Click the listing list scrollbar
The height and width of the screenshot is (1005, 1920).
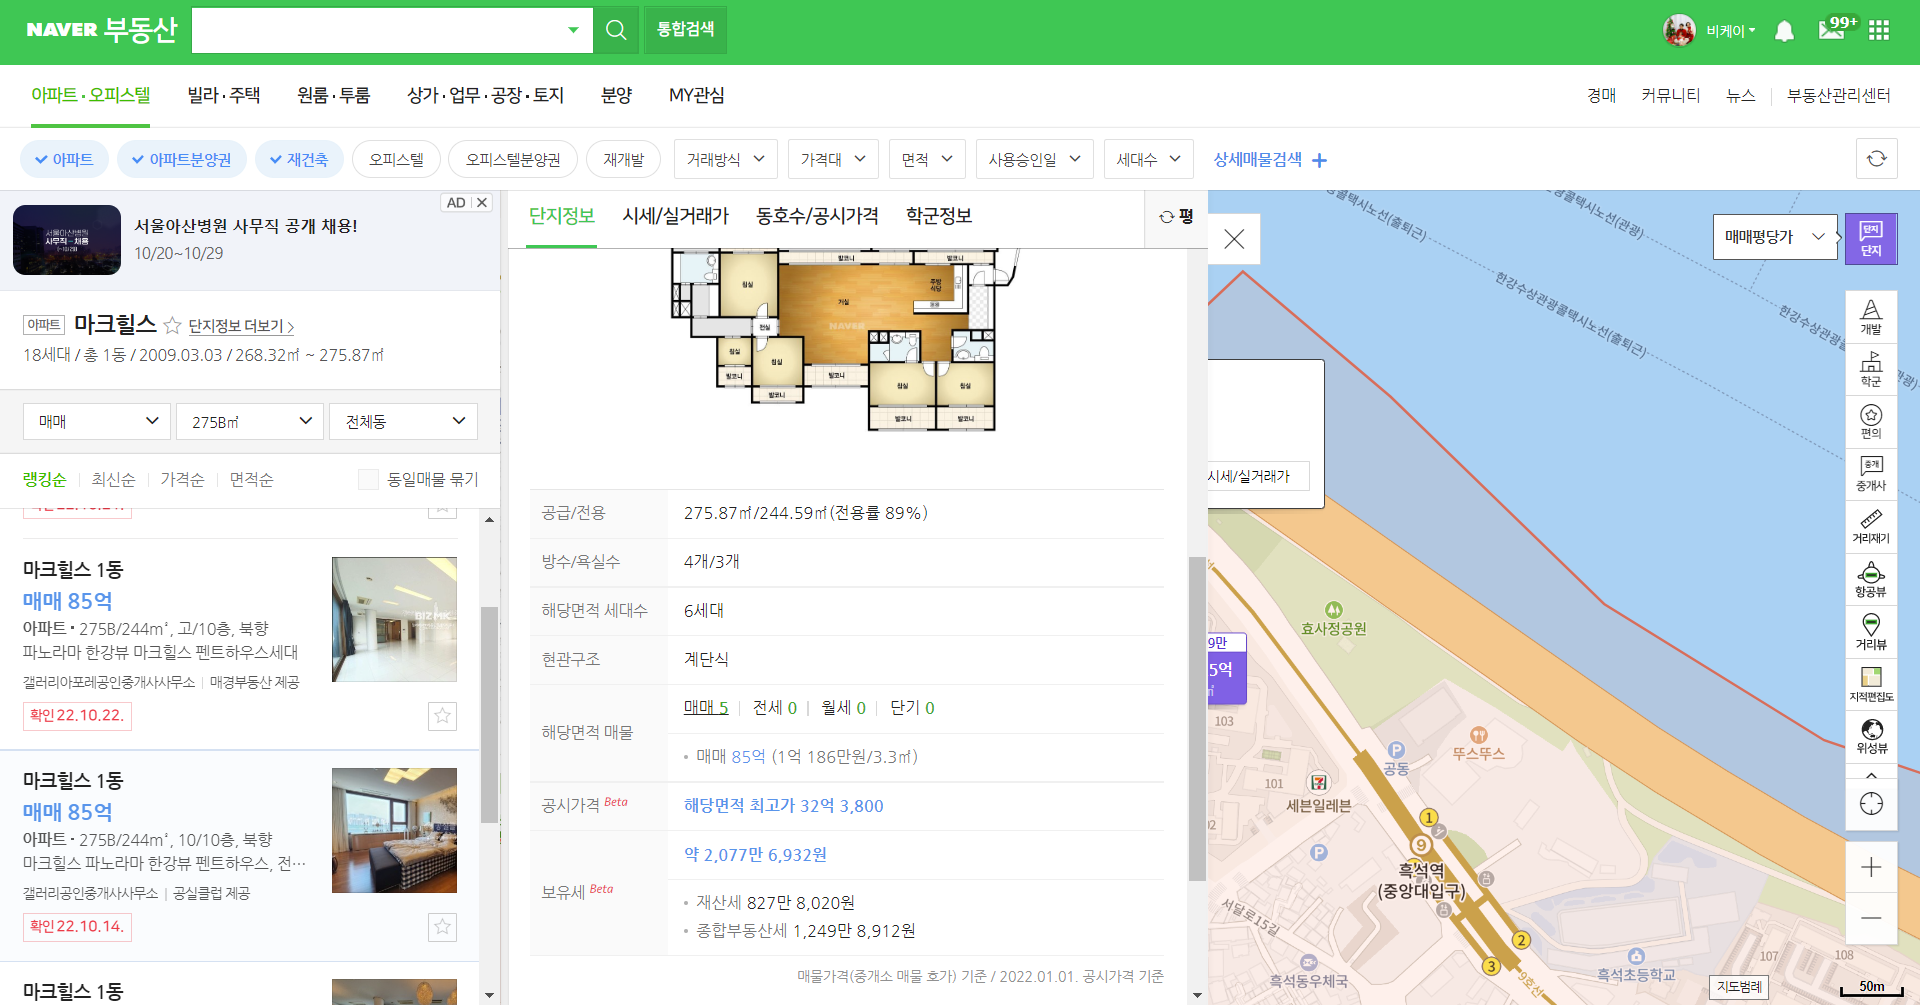489,714
